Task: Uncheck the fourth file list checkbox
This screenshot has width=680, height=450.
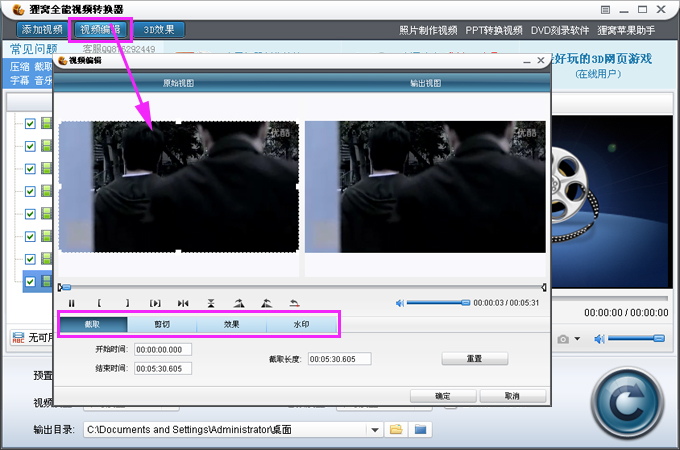Action: (x=30, y=191)
